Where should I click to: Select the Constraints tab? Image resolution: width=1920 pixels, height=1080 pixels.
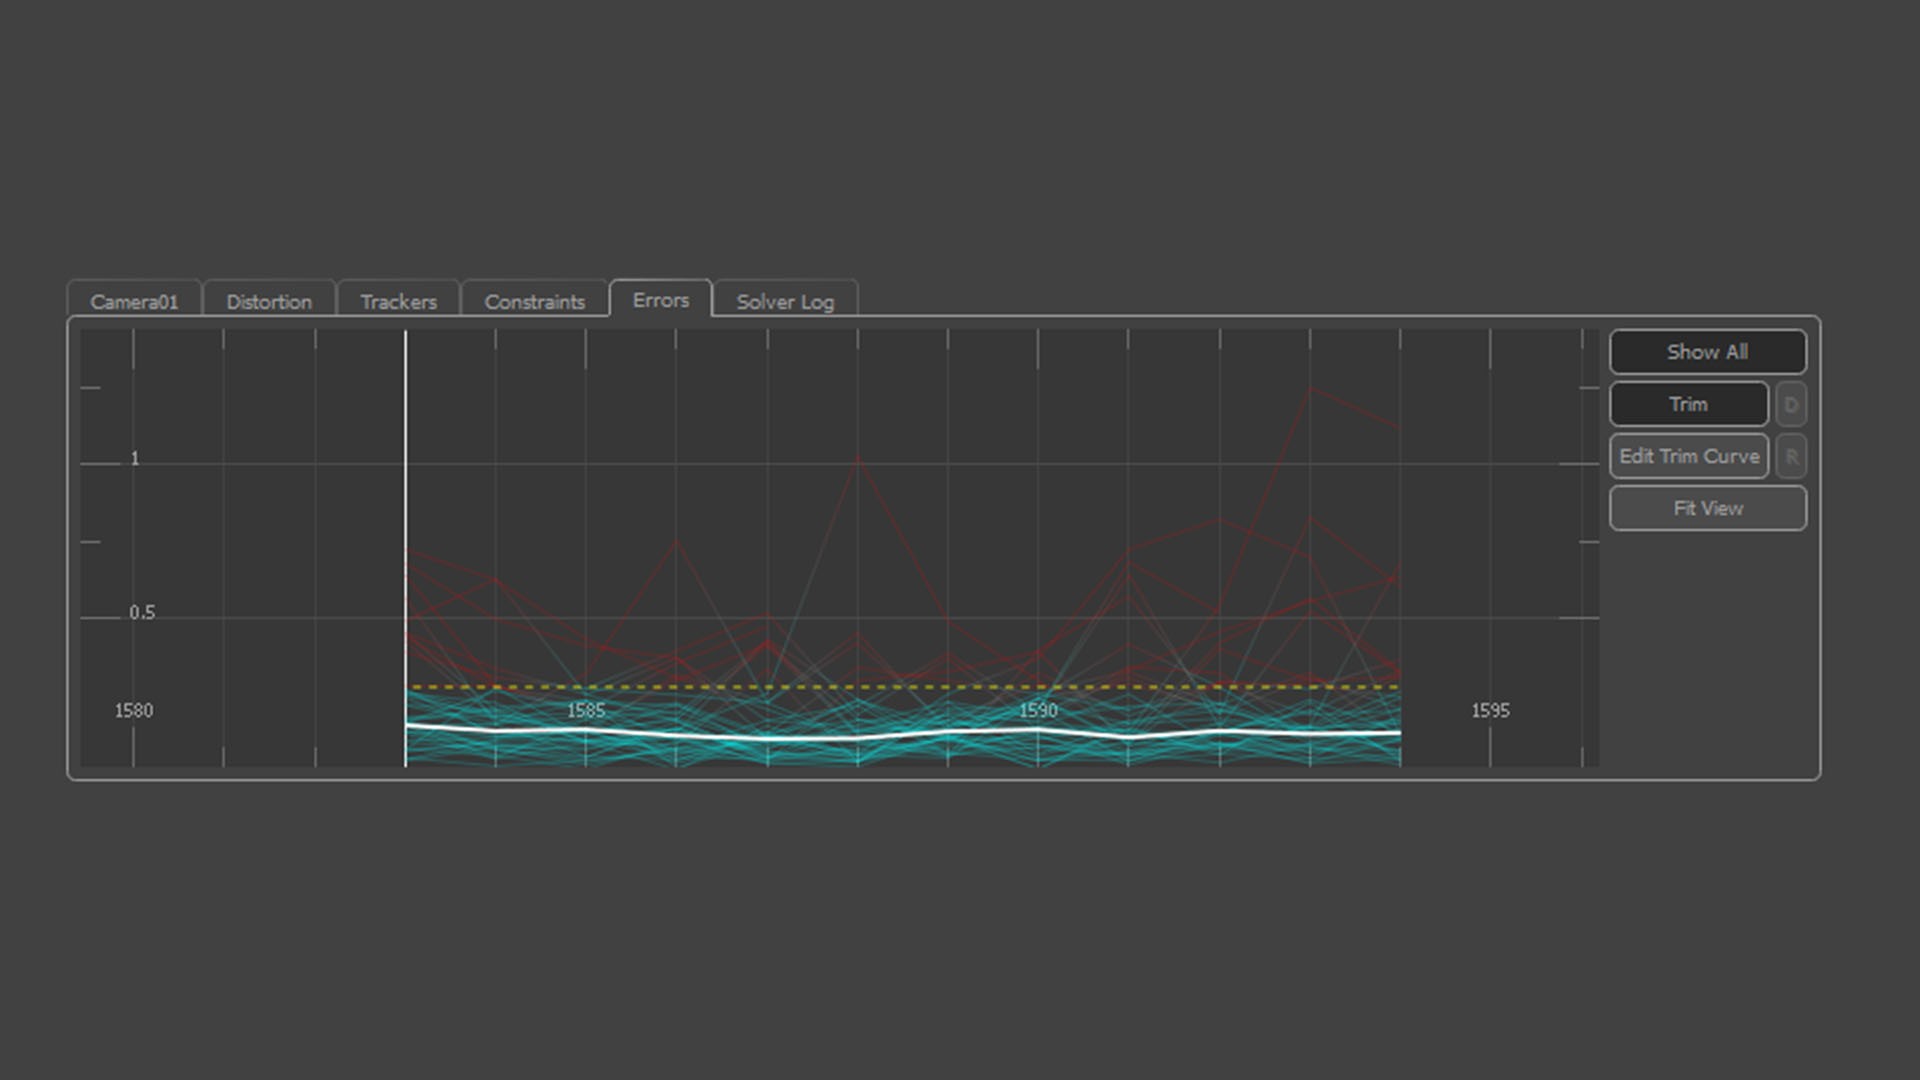pos(534,301)
